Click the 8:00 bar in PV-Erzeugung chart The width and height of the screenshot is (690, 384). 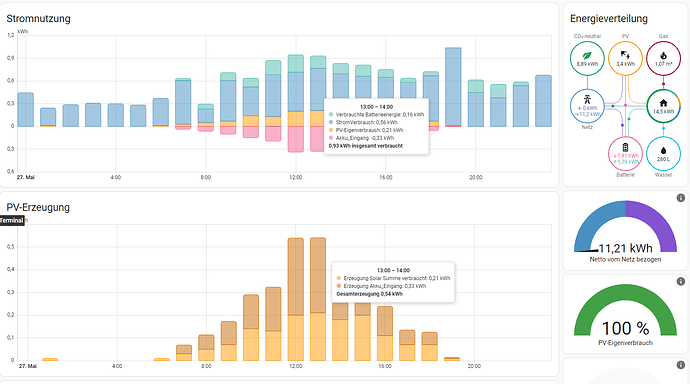206,347
